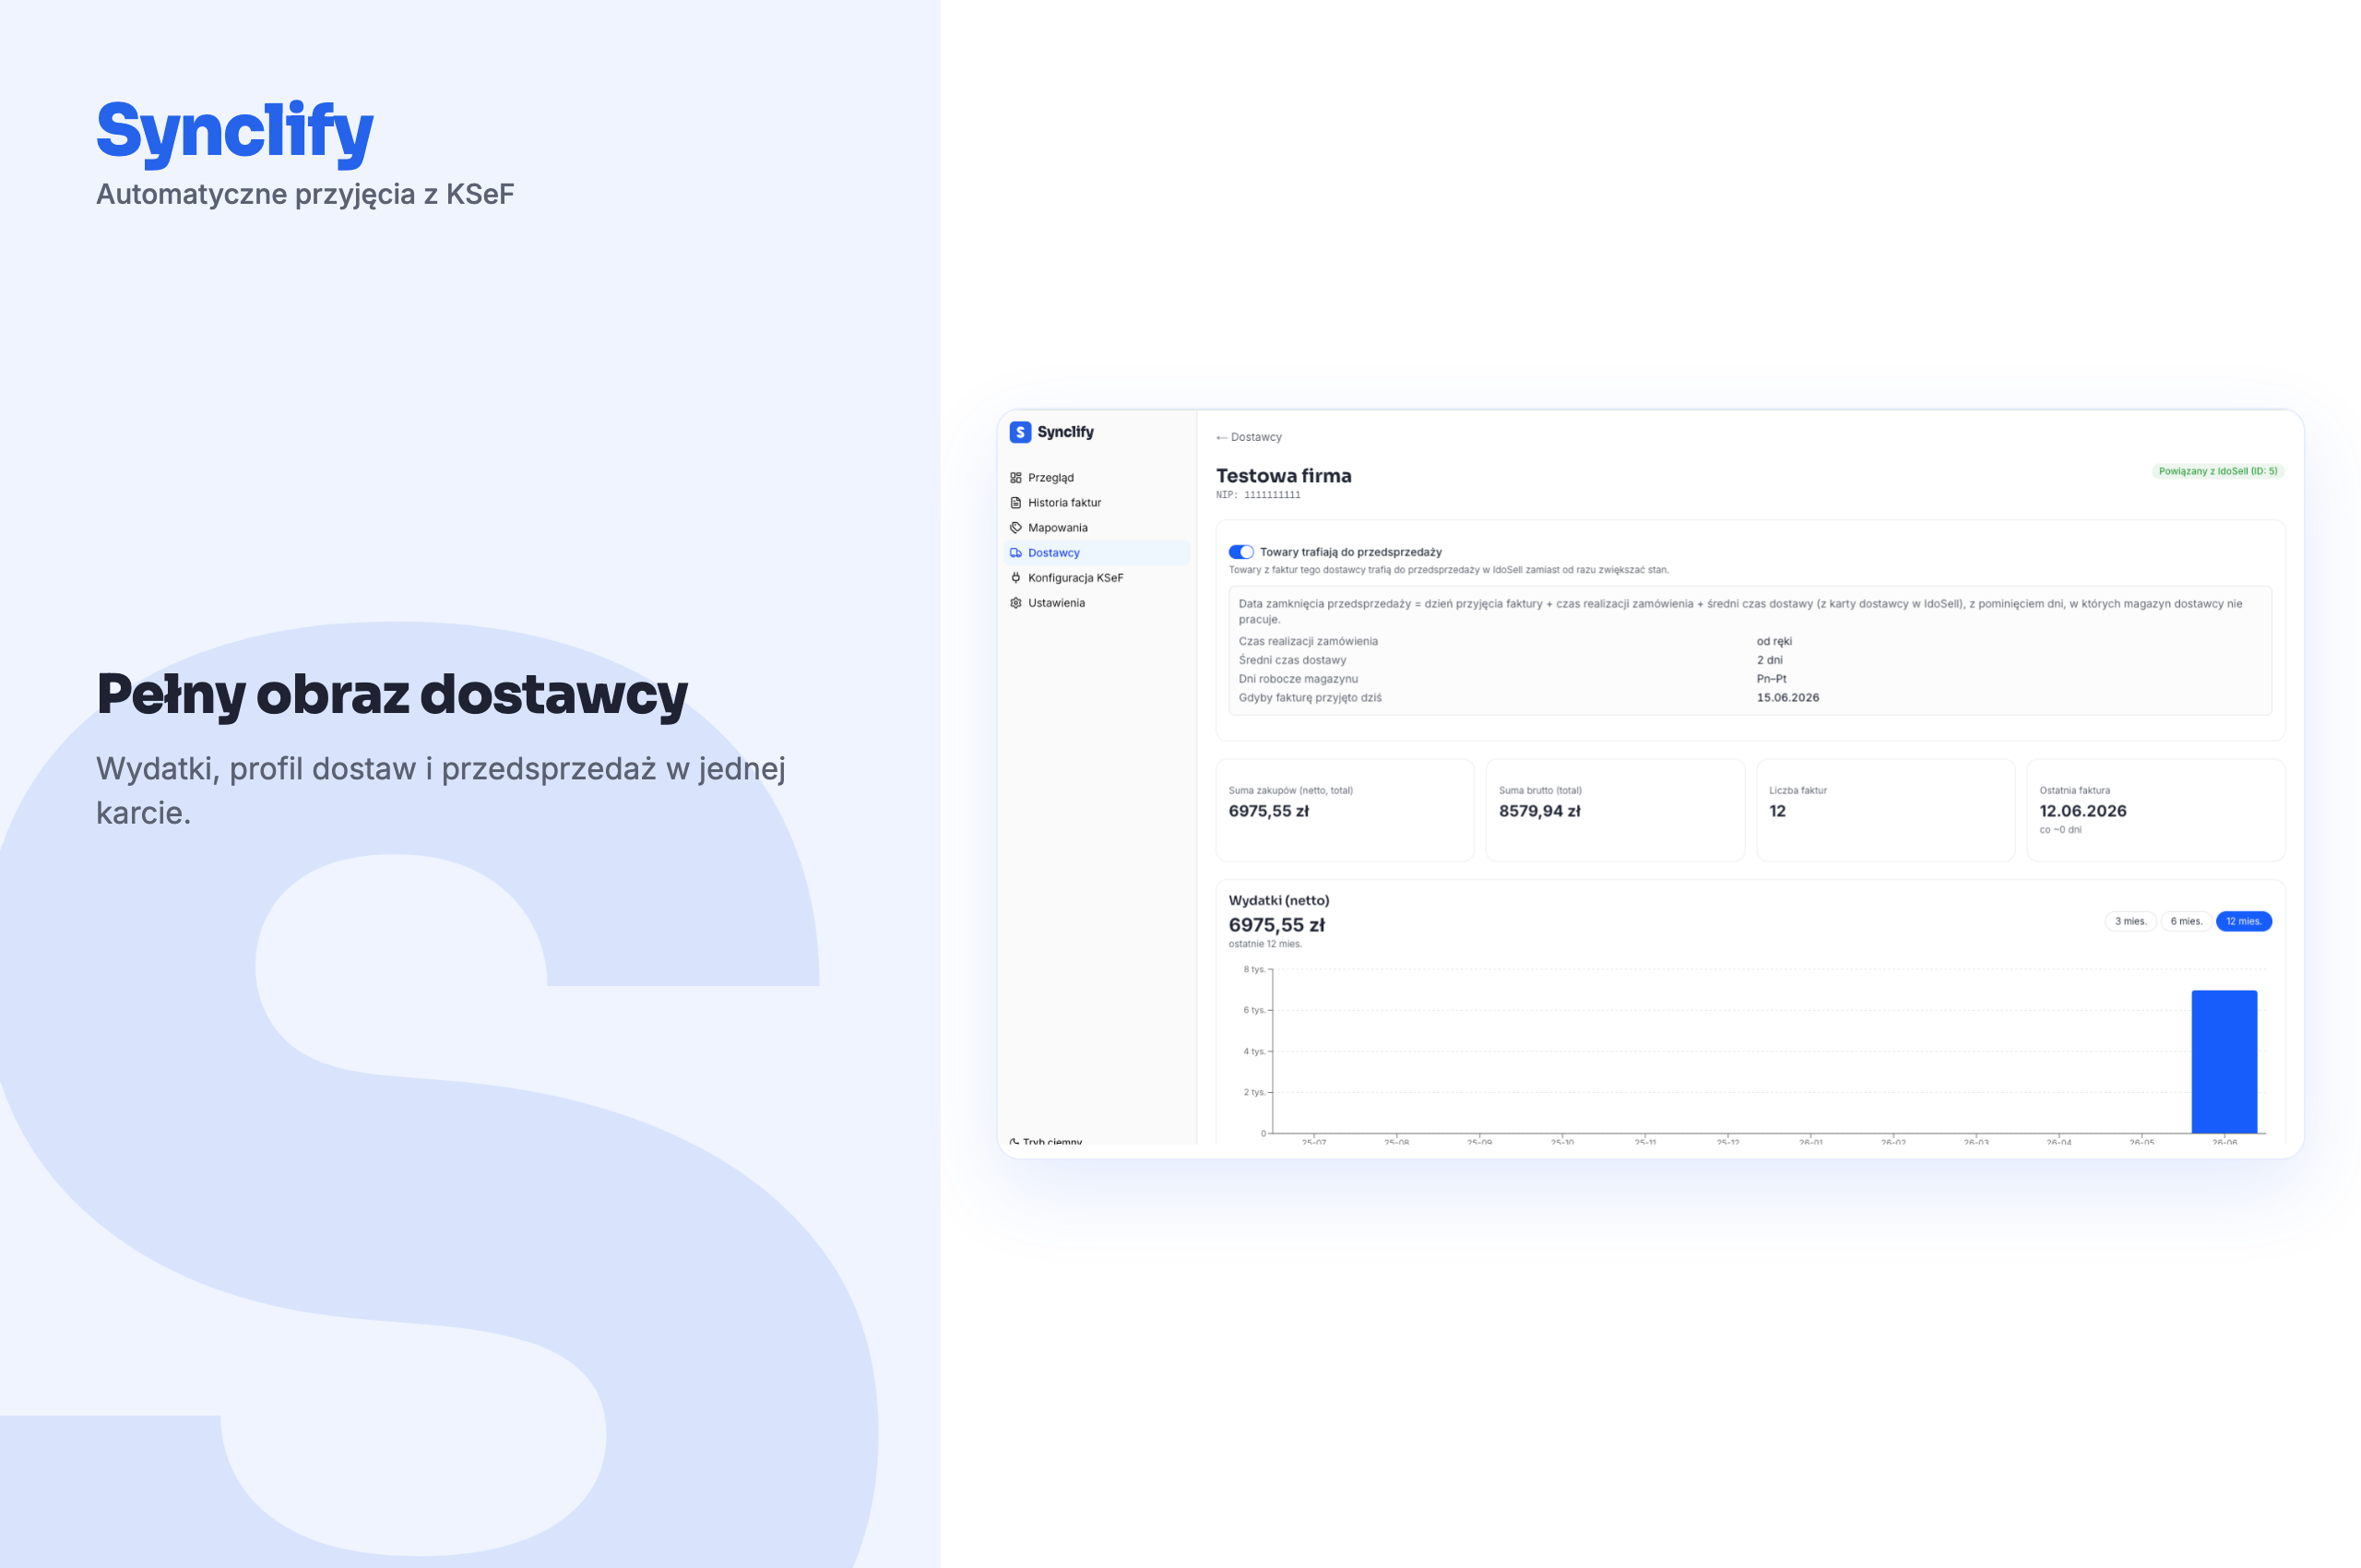2361x1568 pixels.
Task: Click the Suma brutto (total) card label
Action: [1540, 790]
